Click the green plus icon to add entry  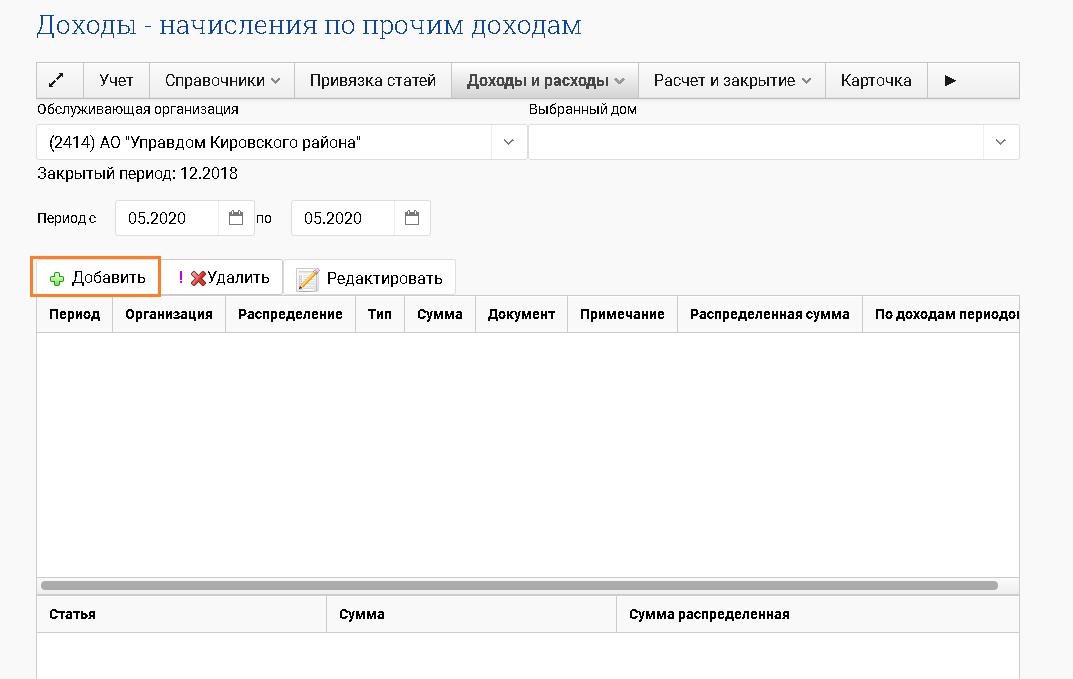[x=57, y=276]
